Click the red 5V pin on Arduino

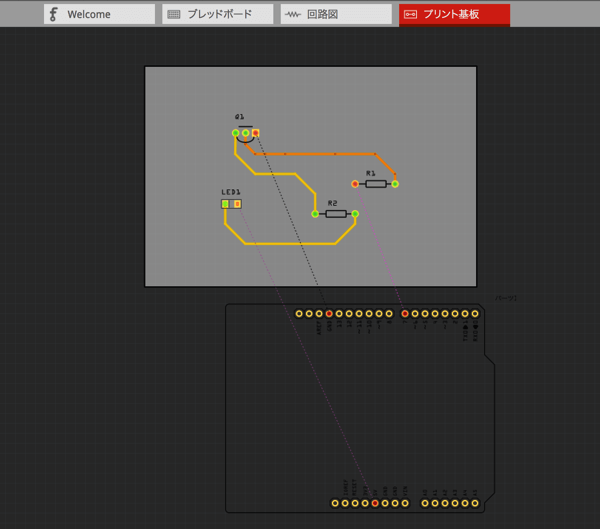[375, 503]
